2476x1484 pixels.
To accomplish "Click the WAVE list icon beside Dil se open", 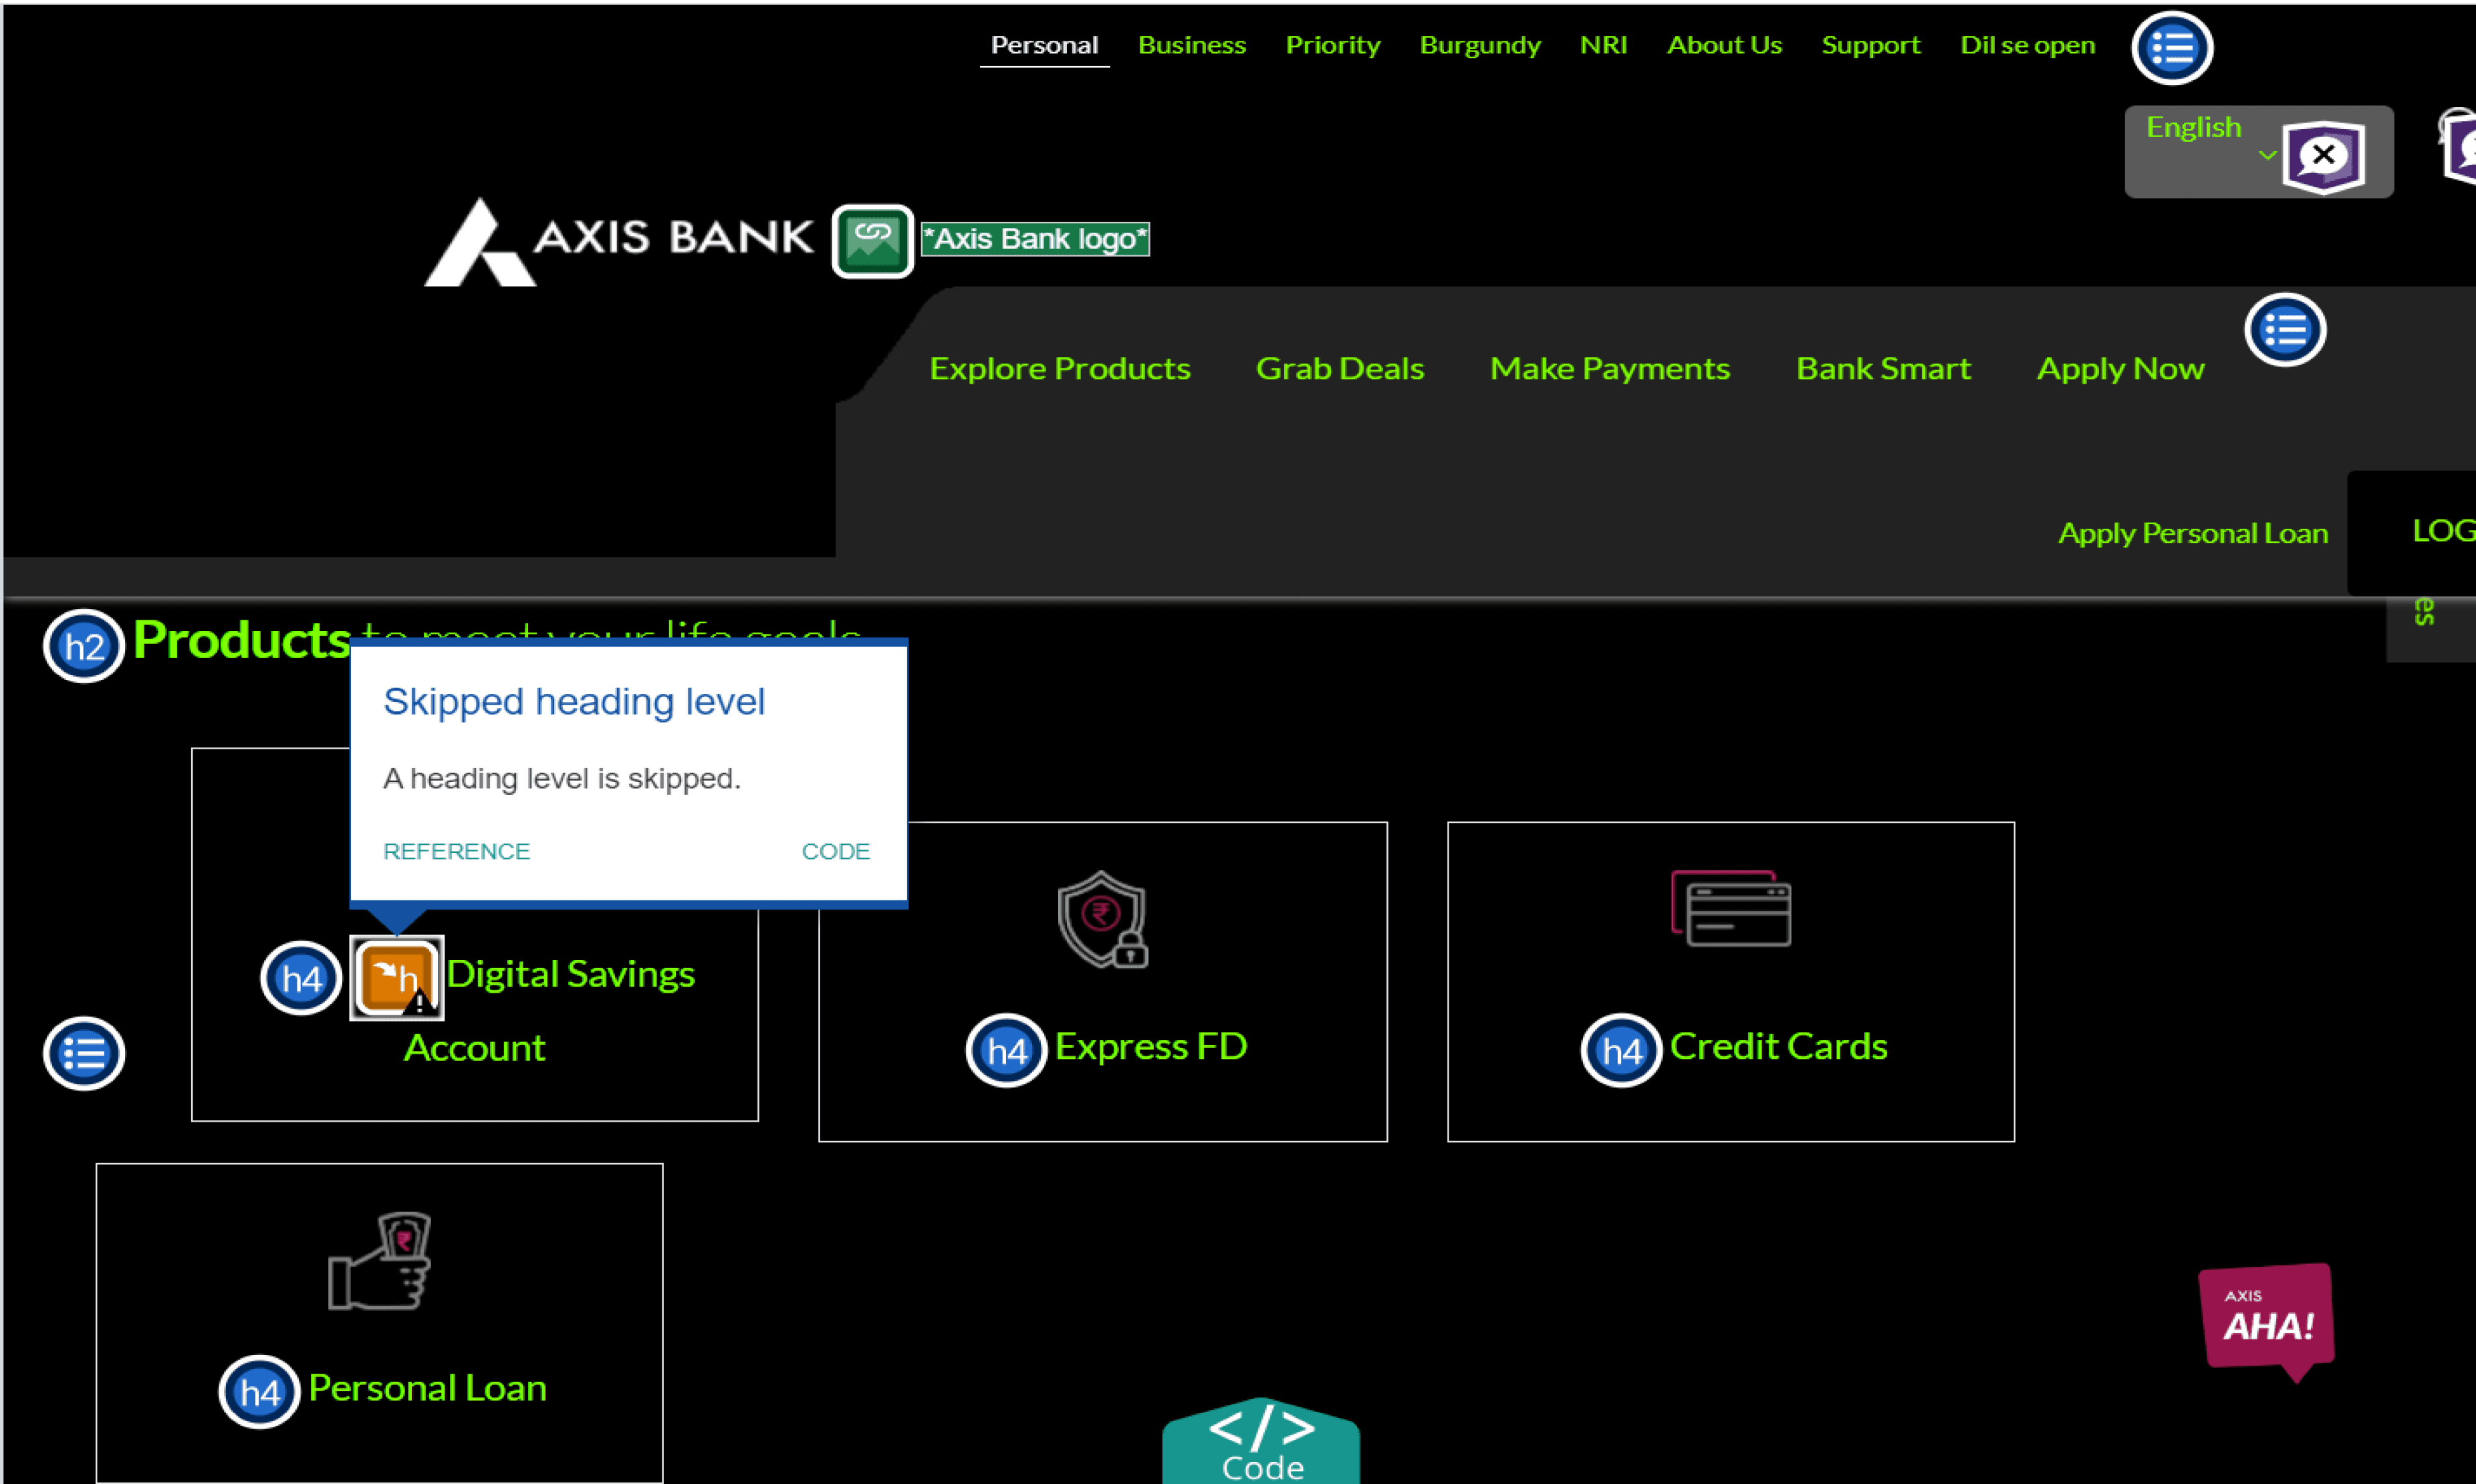I will [x=2171, y=47].
